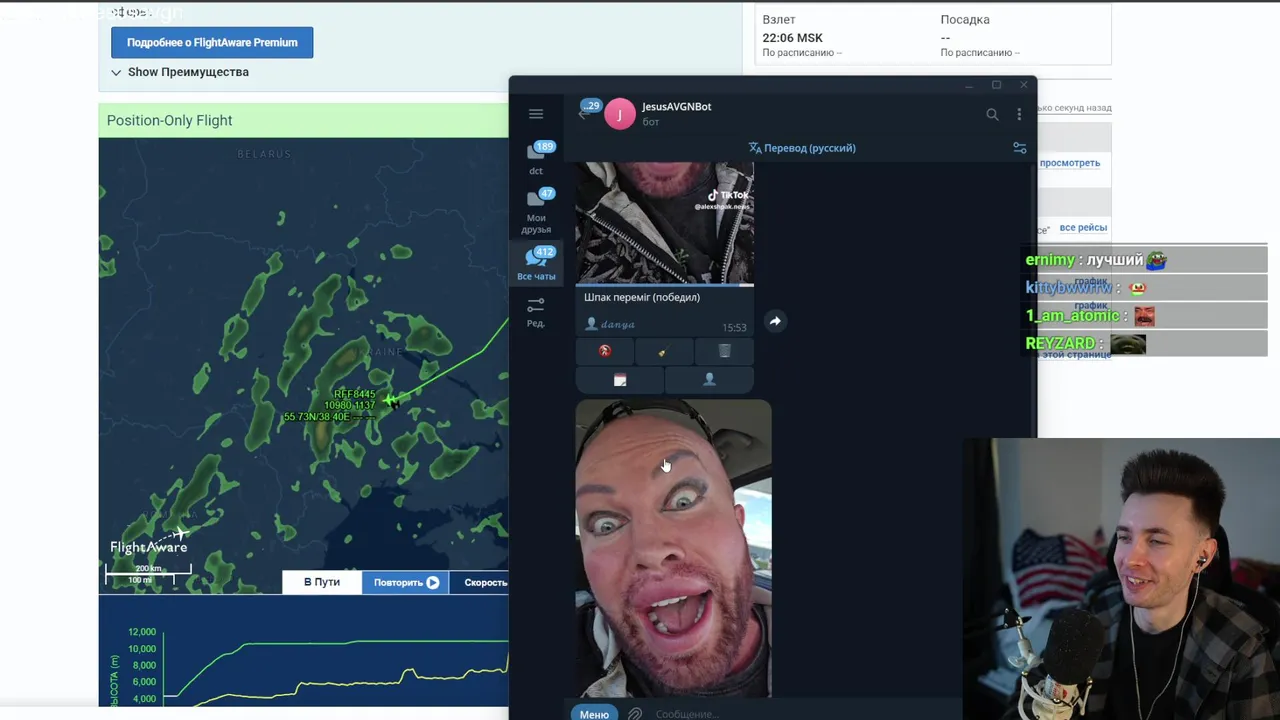Select the Мои друзья chat folder

[536, 212]
